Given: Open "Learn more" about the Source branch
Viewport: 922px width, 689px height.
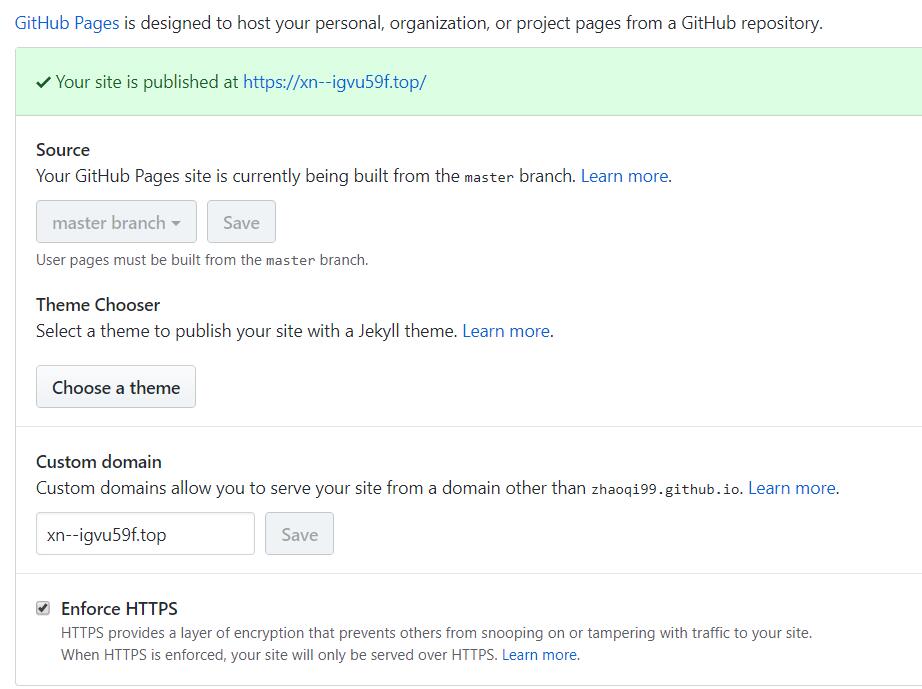Looking at the screenshot, I should pos(624,175).
